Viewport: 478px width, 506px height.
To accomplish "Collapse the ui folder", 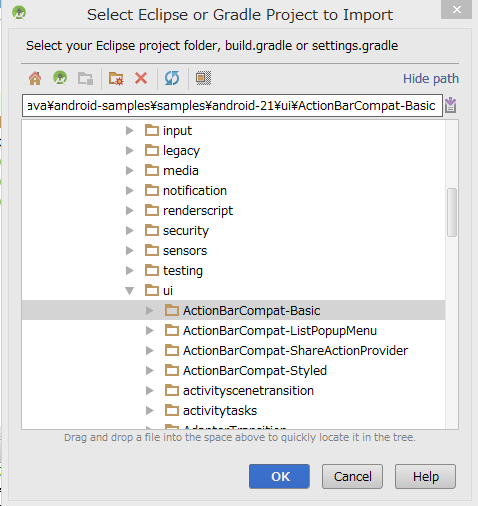I will coord(130,291).
